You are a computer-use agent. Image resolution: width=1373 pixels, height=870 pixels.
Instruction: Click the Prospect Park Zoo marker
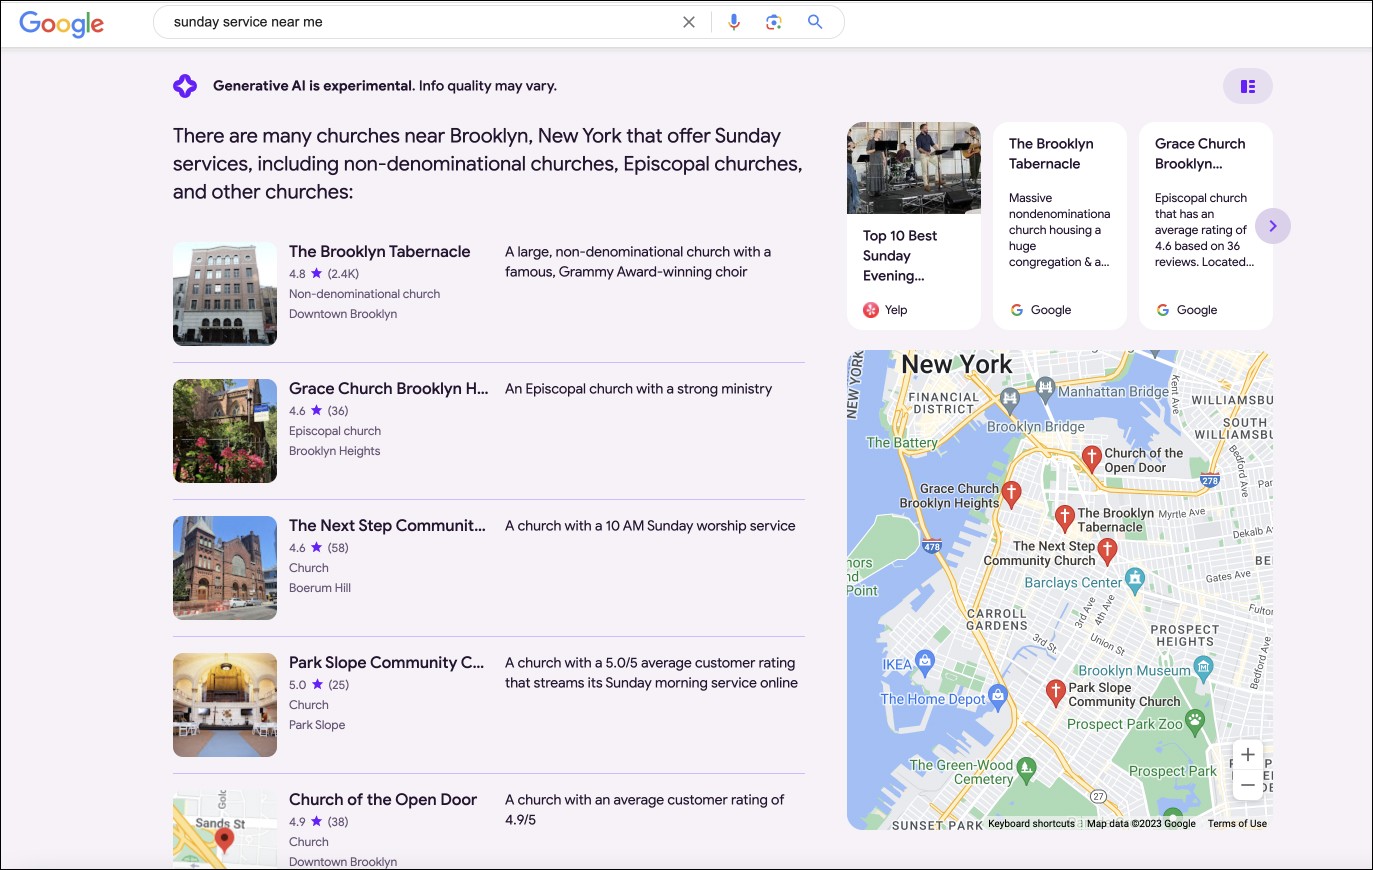[x=1195, y=720]
